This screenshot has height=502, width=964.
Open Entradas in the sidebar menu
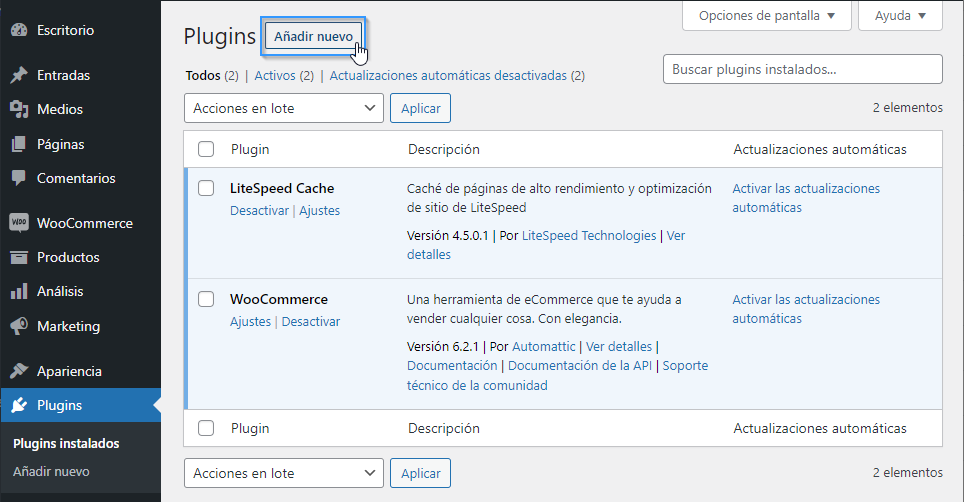63,75
